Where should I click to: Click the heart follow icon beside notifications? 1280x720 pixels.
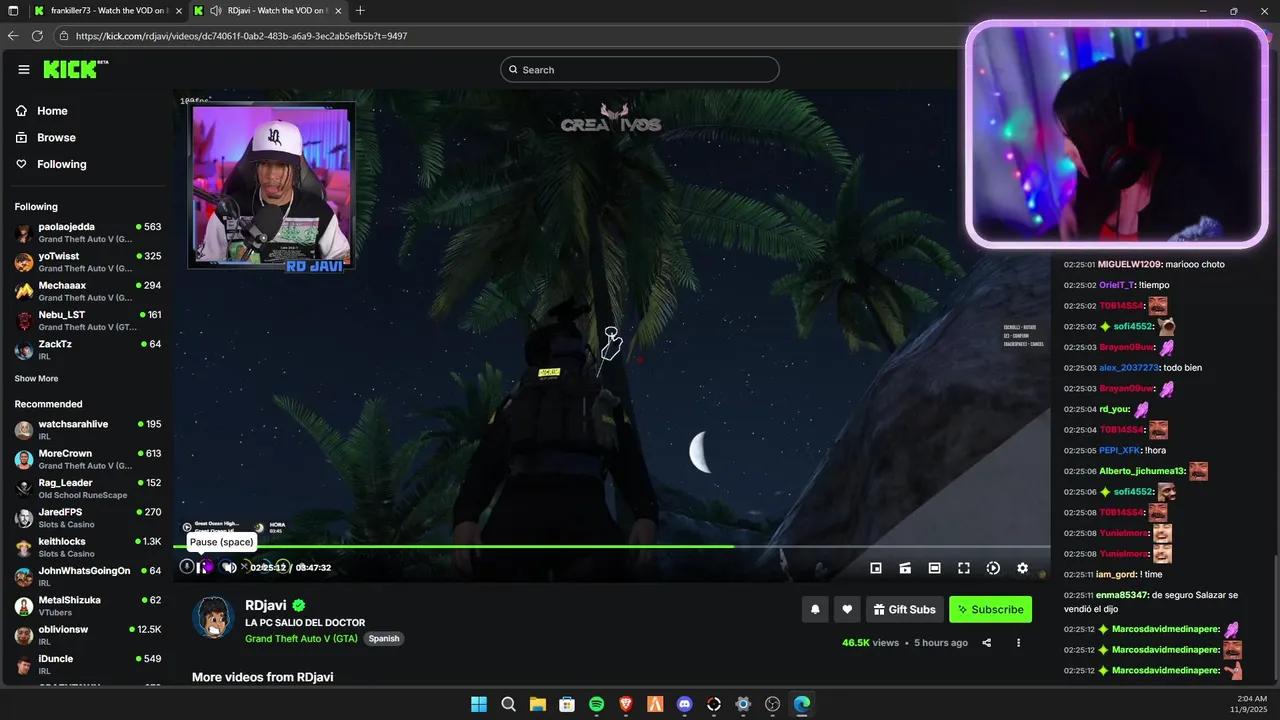coord(847,609)
